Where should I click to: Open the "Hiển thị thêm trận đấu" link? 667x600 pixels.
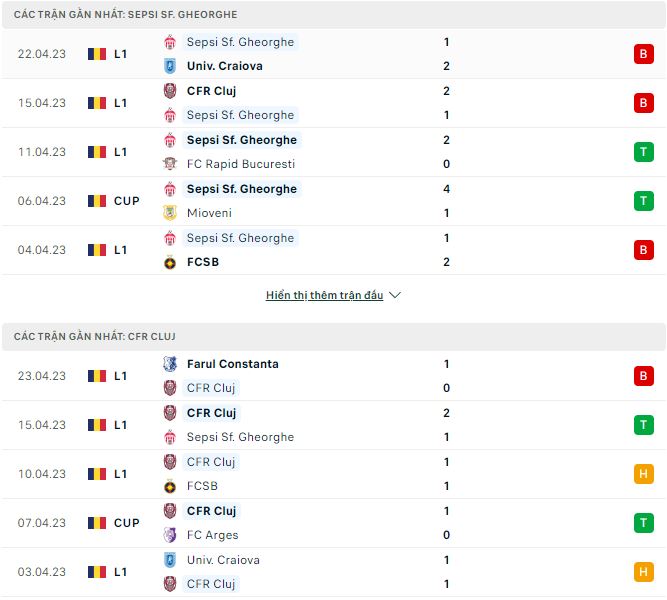pos(324,296)
